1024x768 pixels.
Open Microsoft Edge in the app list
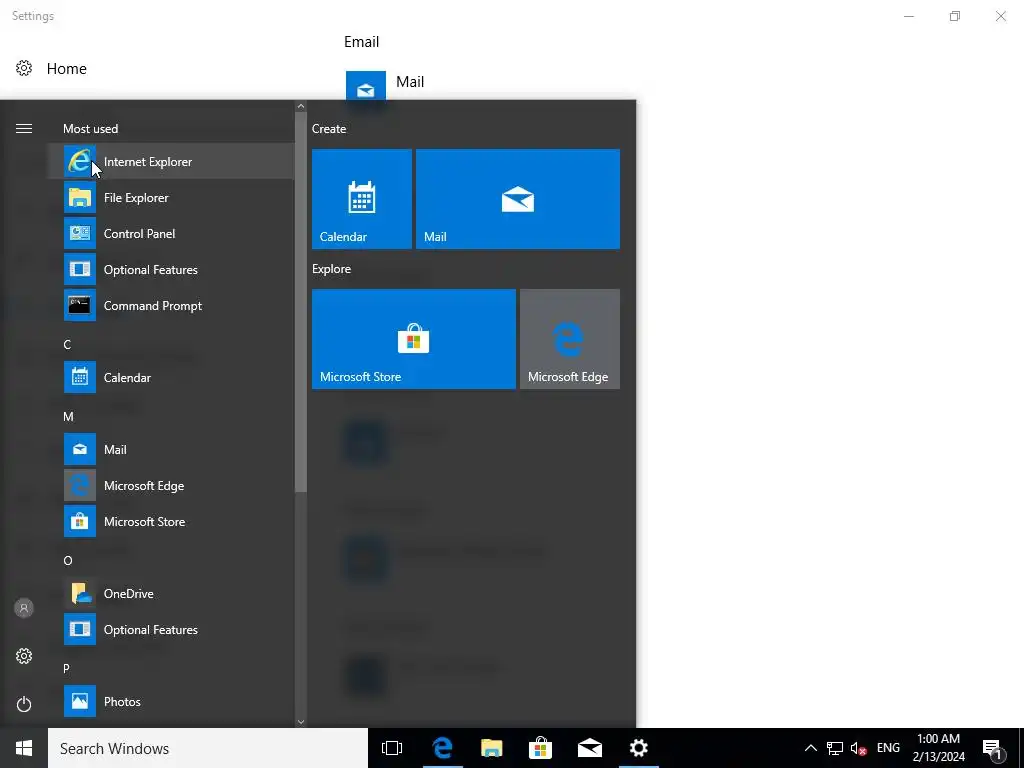[x=171, y=485]
